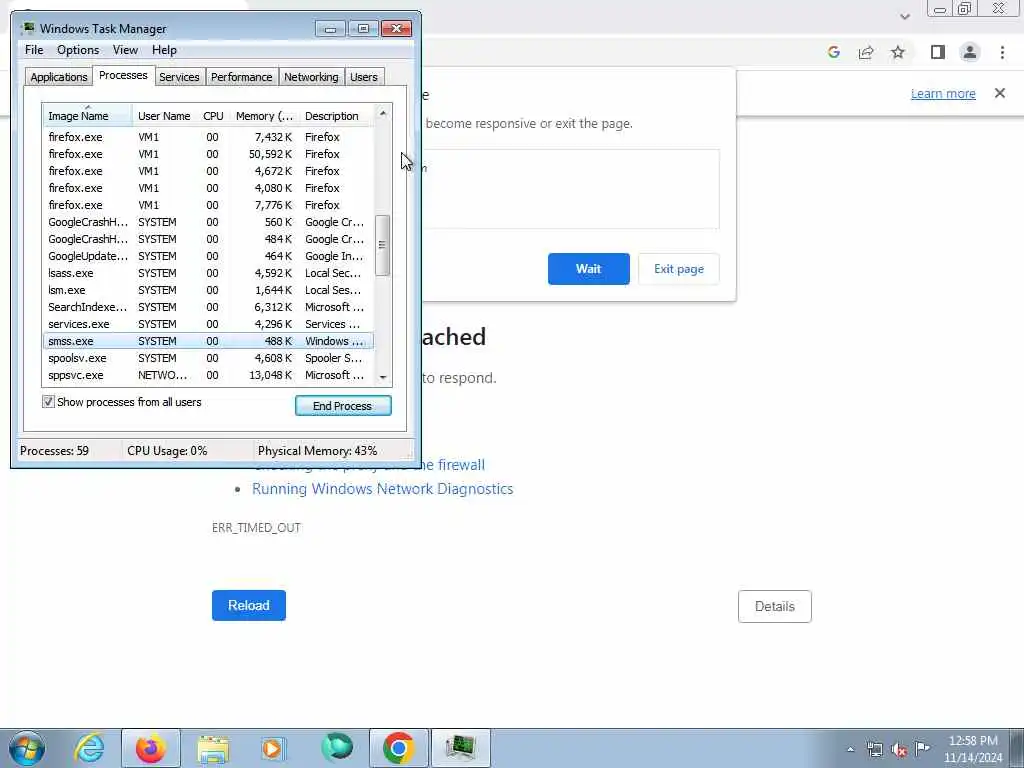
Task: Open the Learn more link
Action: click(x=943, y=93)
